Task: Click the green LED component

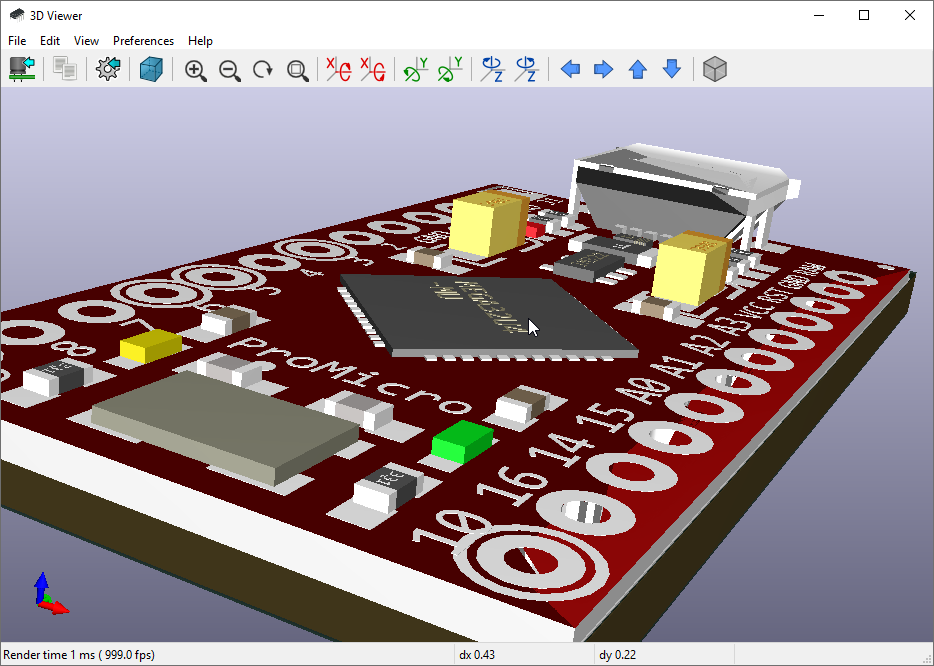Action: [463, 441]
